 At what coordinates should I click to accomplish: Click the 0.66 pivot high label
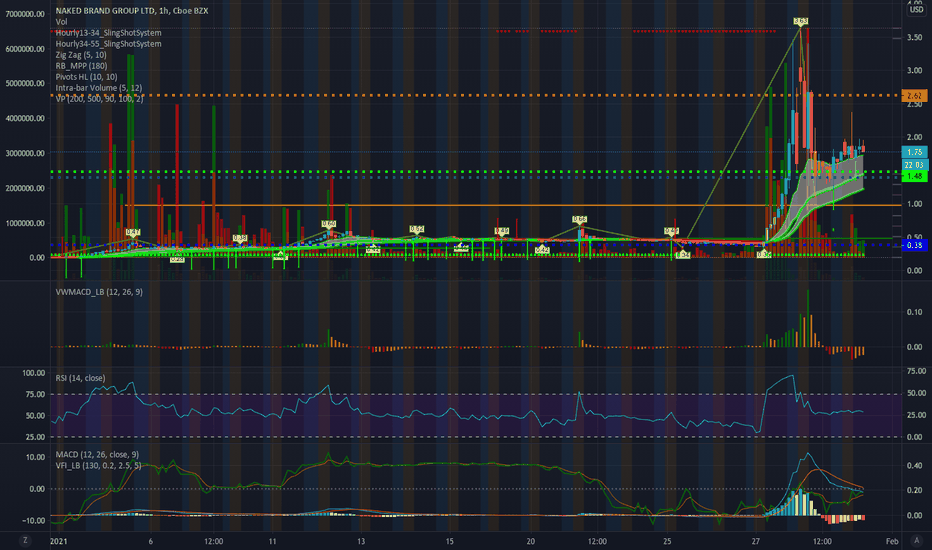click(580, 219)
